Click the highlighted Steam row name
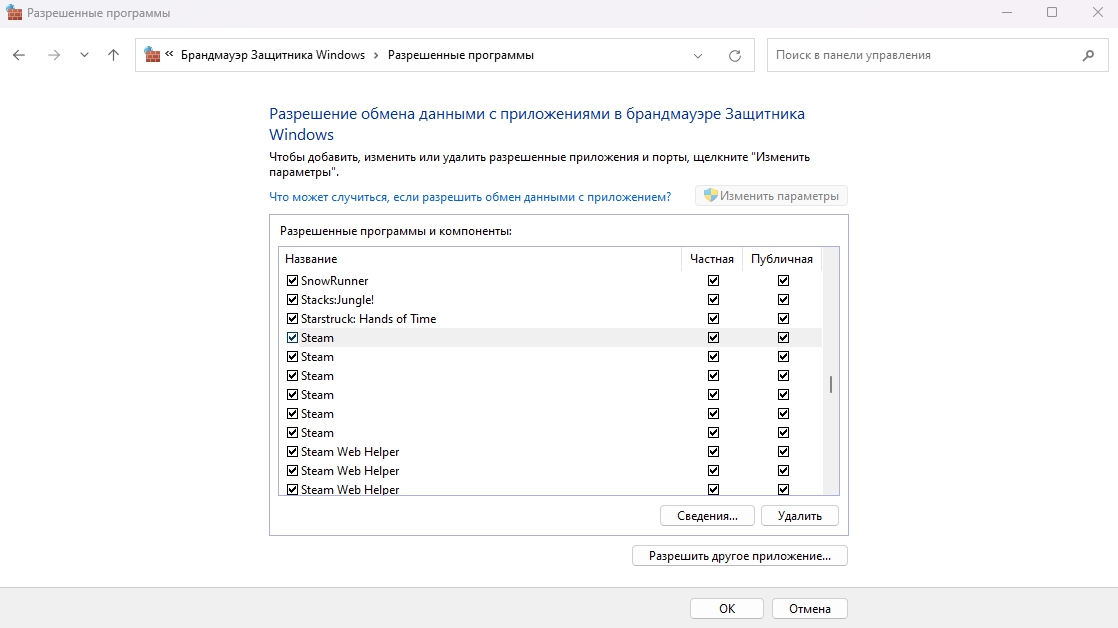 coord(317,338)
